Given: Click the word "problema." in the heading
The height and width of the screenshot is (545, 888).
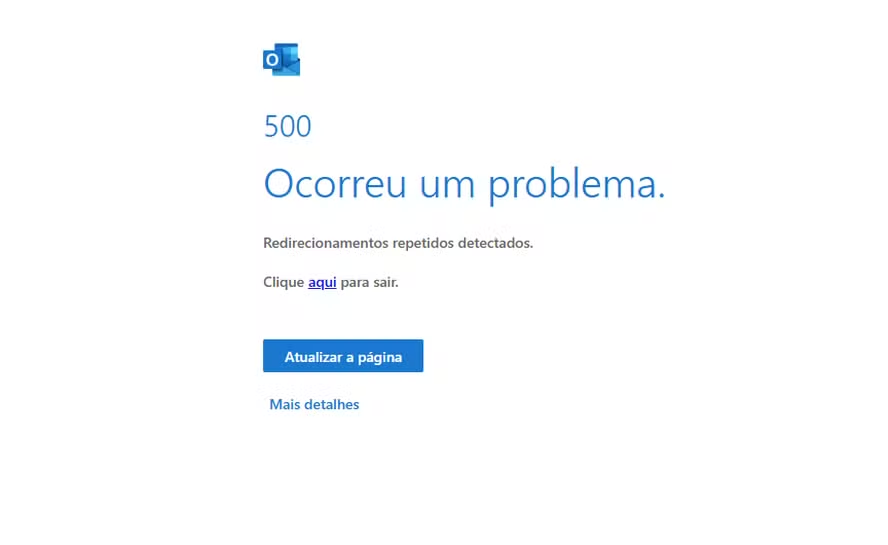Looking at the screenshot, I should (x=577, y=185).
